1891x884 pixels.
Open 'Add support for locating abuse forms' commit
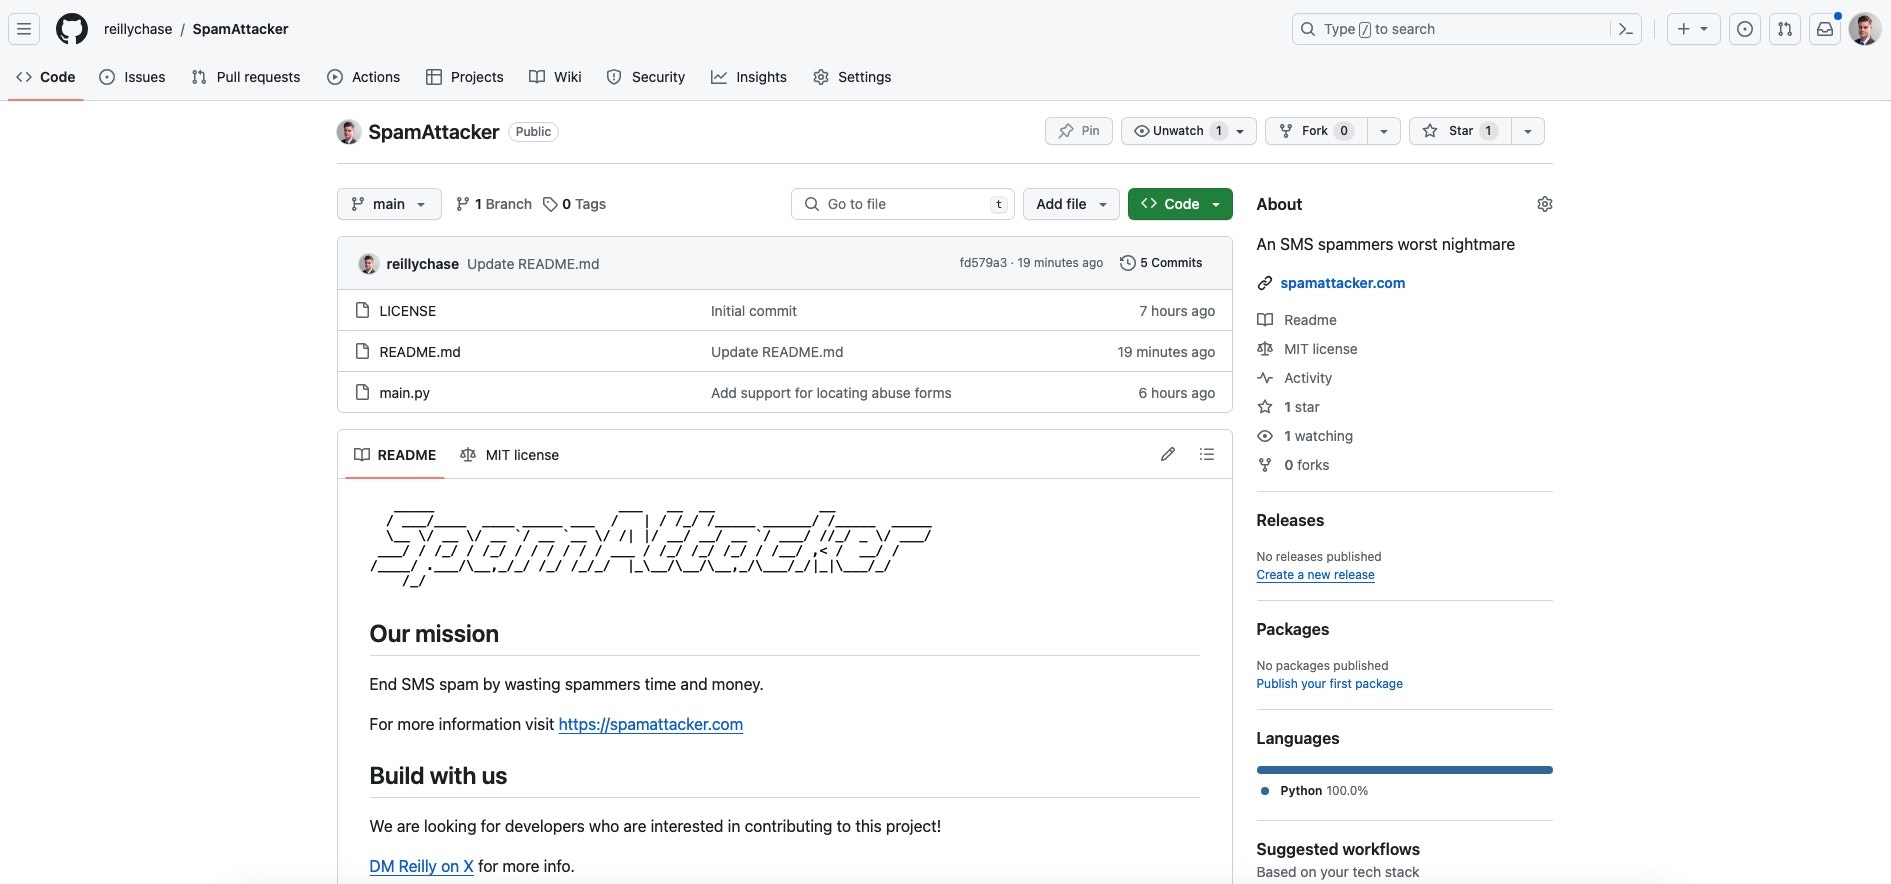click(831, 393)
